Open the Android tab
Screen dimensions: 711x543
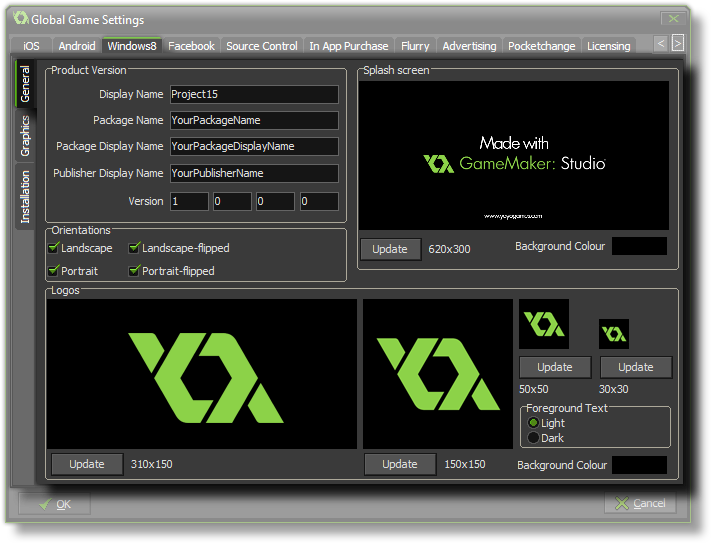pos(77,46)
